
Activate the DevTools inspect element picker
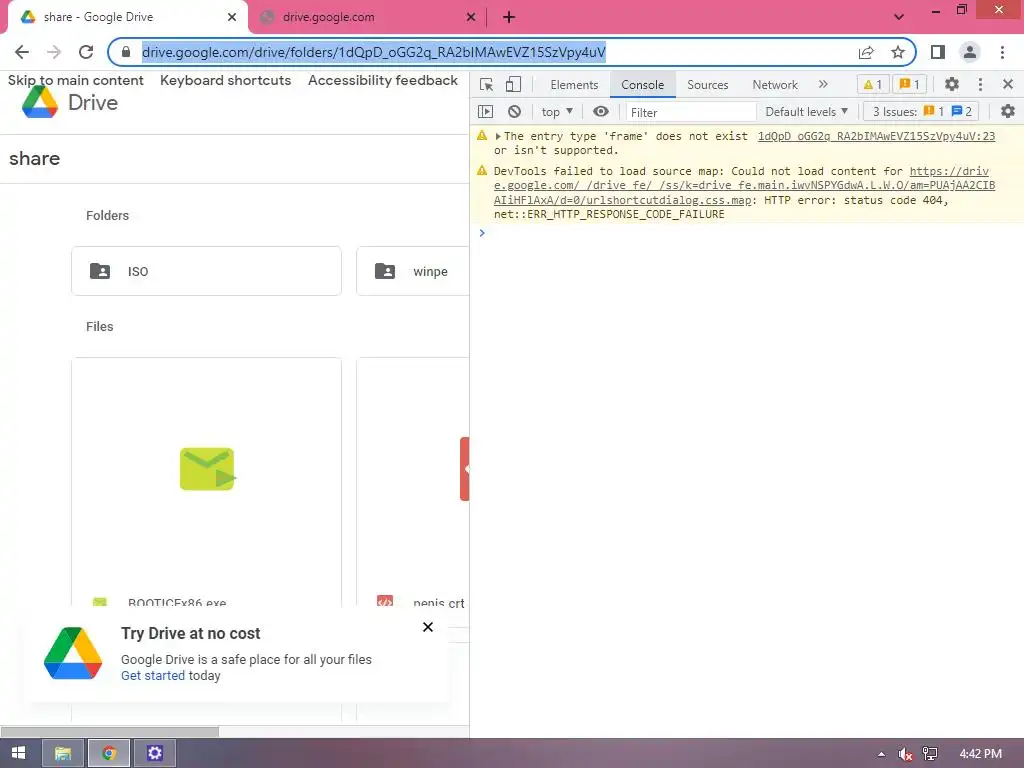(x=487, y=84)
